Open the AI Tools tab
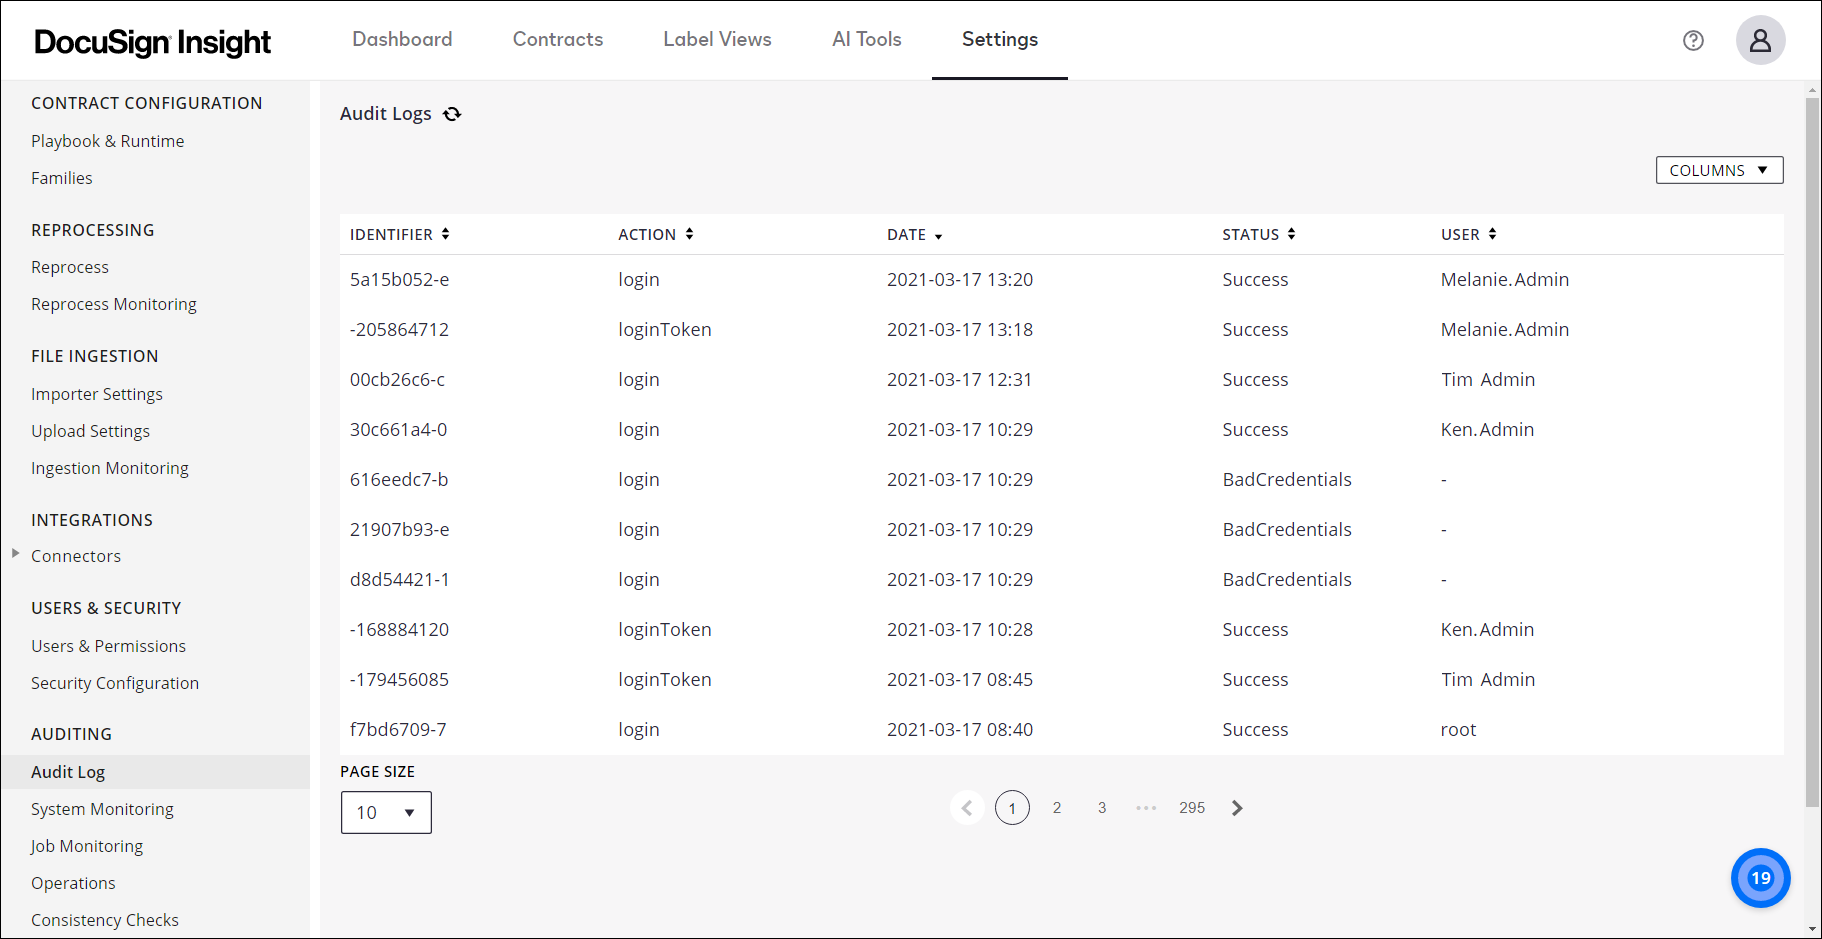 (866, 40)
